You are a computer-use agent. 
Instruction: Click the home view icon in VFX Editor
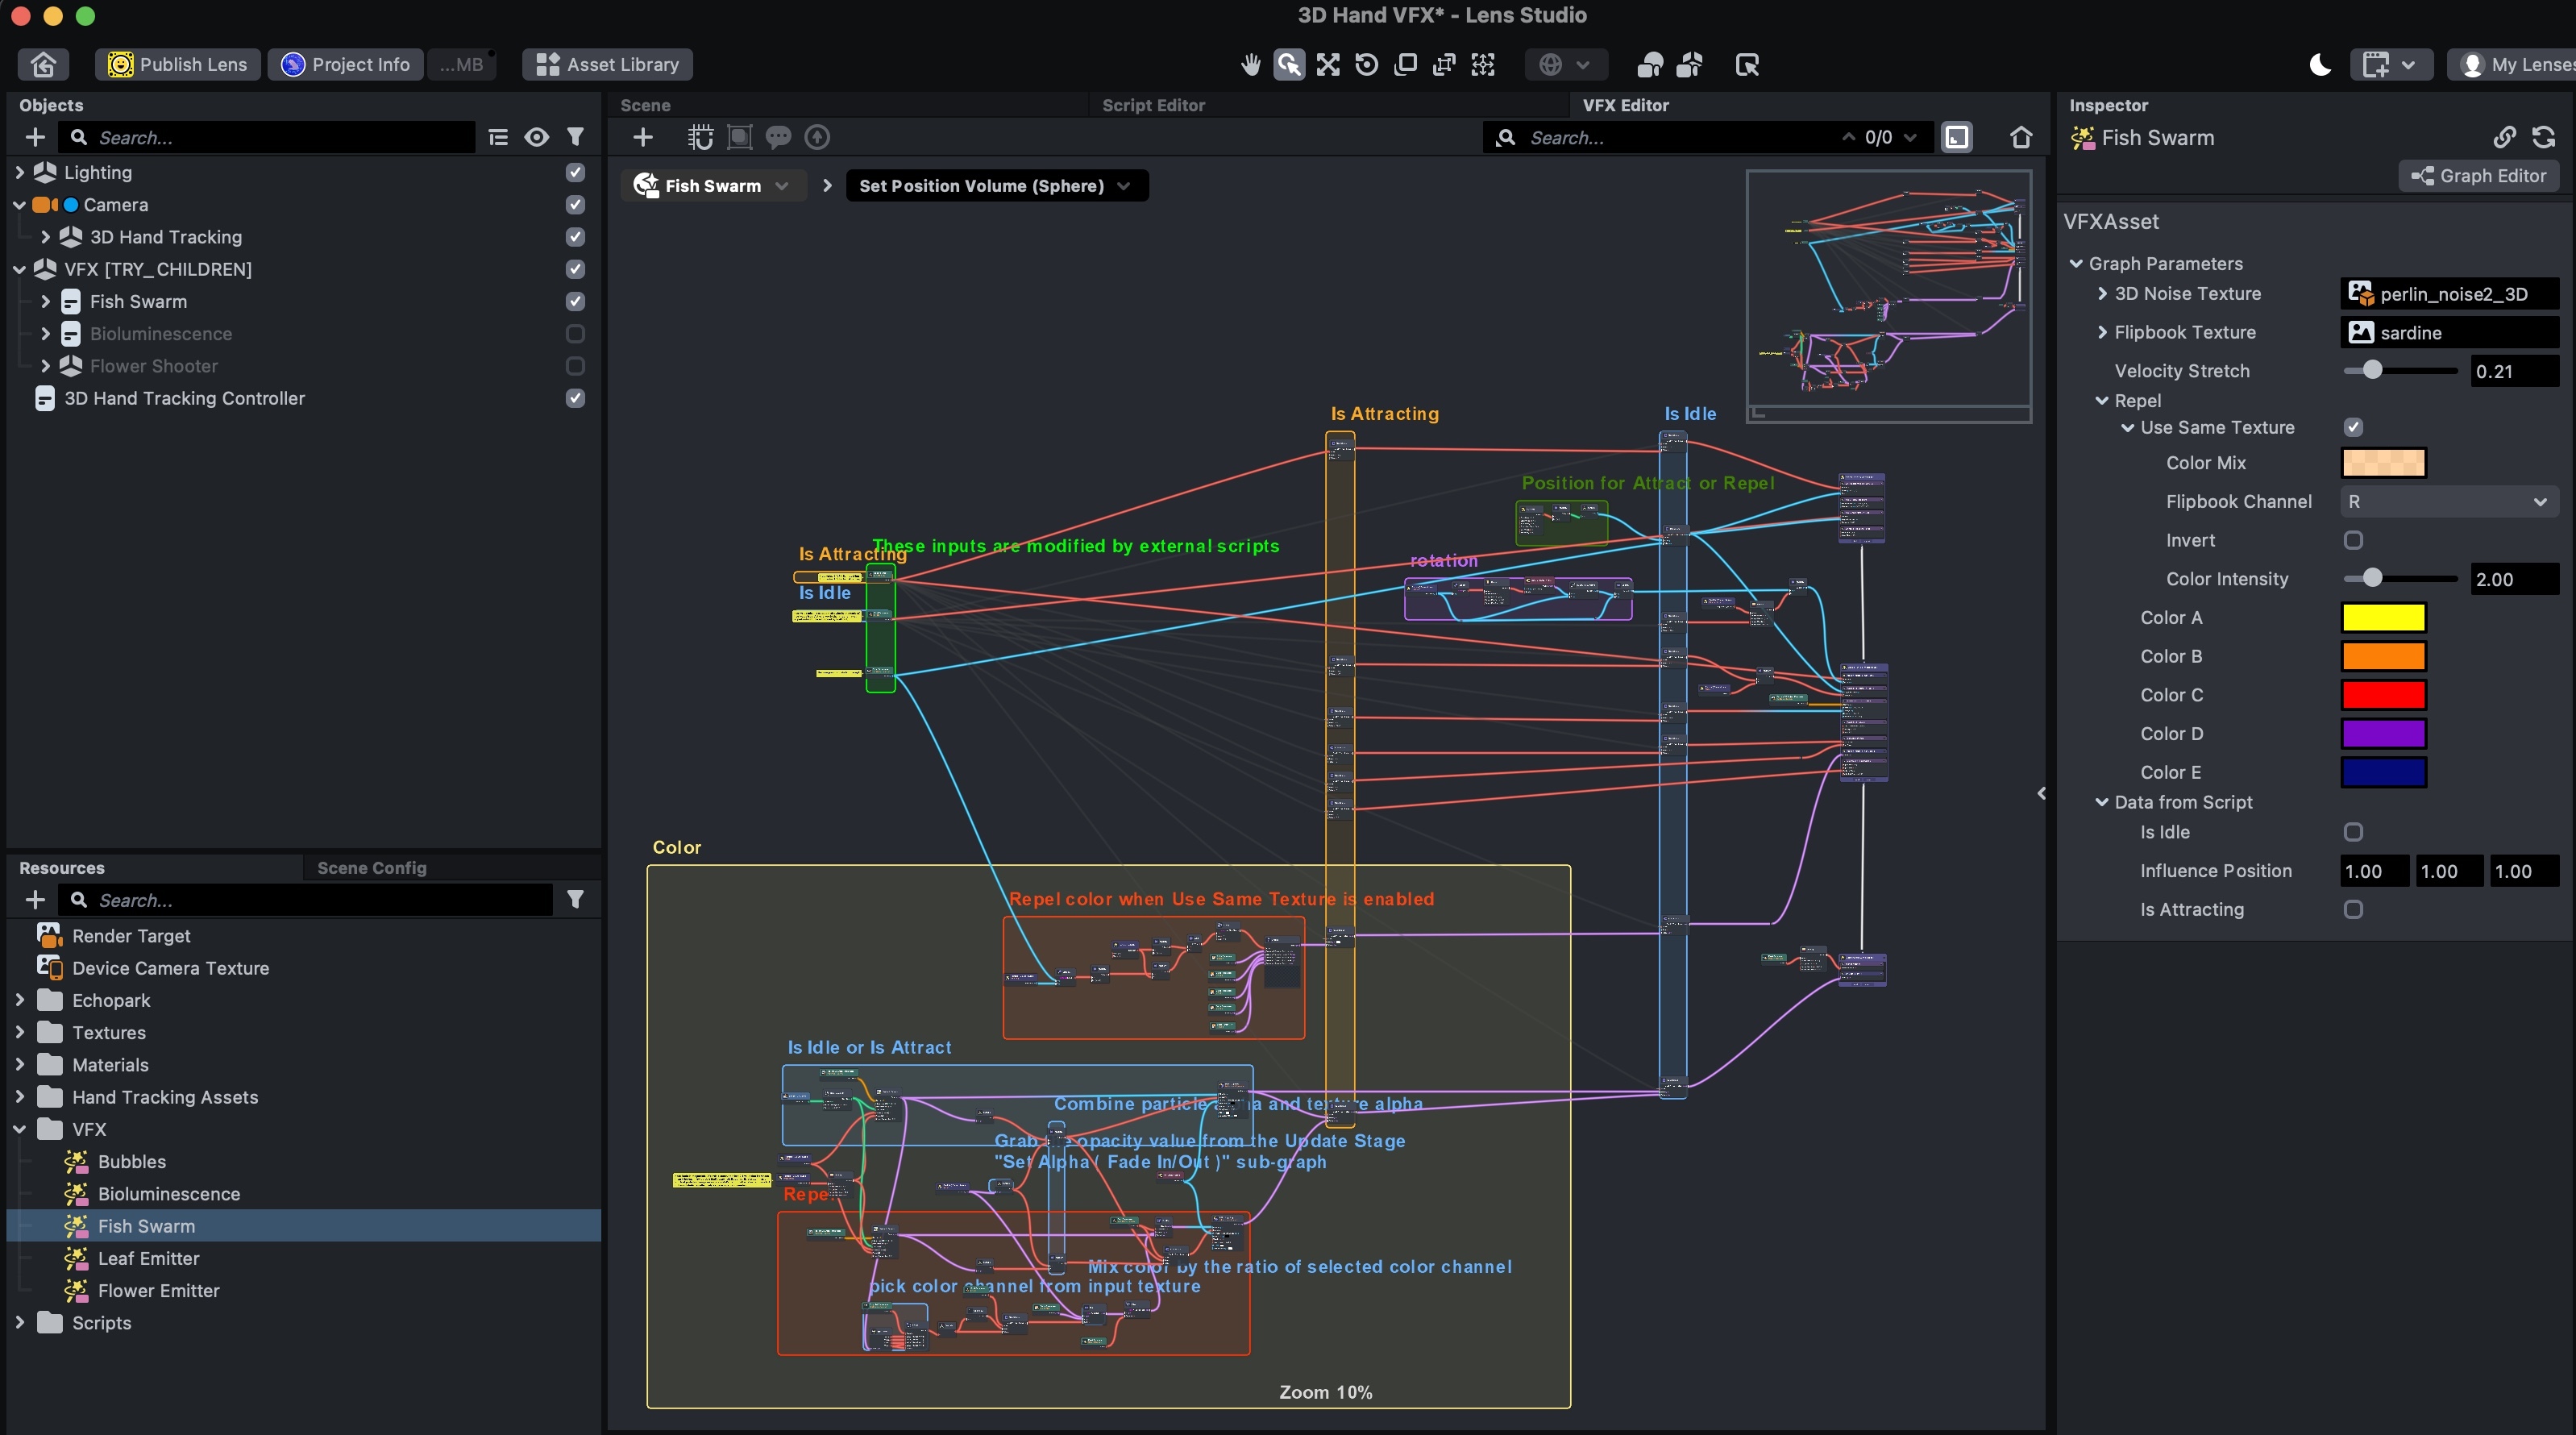(2021, 137)
